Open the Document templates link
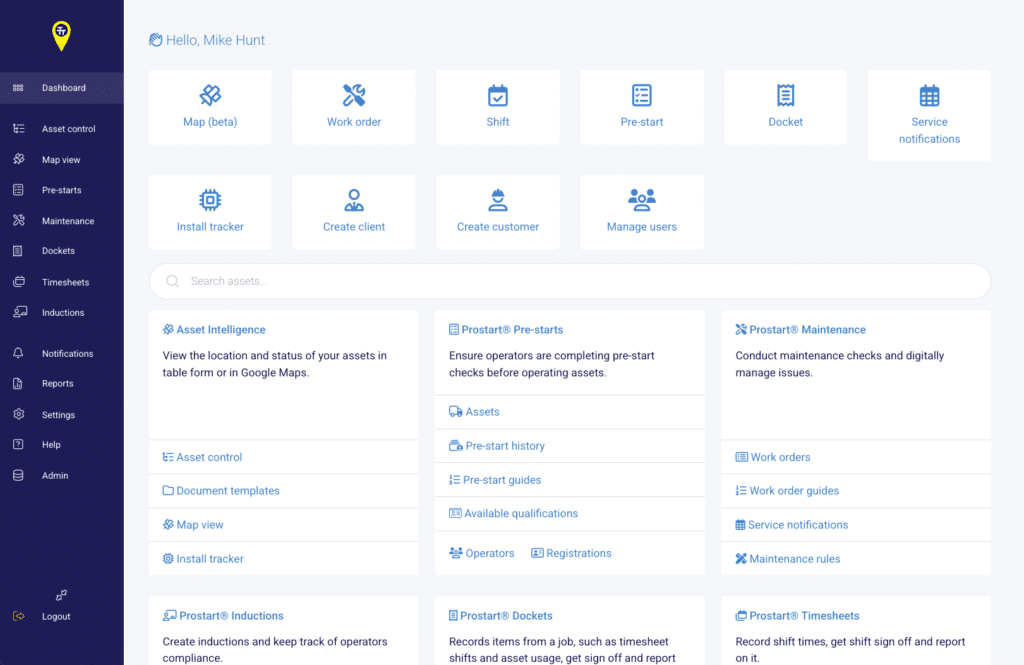The image size is (1024, 665). click(221, 491)
